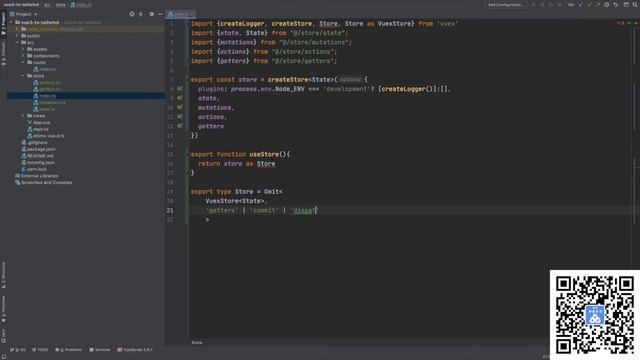Expand the assets folder arrow
Viewport: 640px width, 360px height.
click(23, 49)
